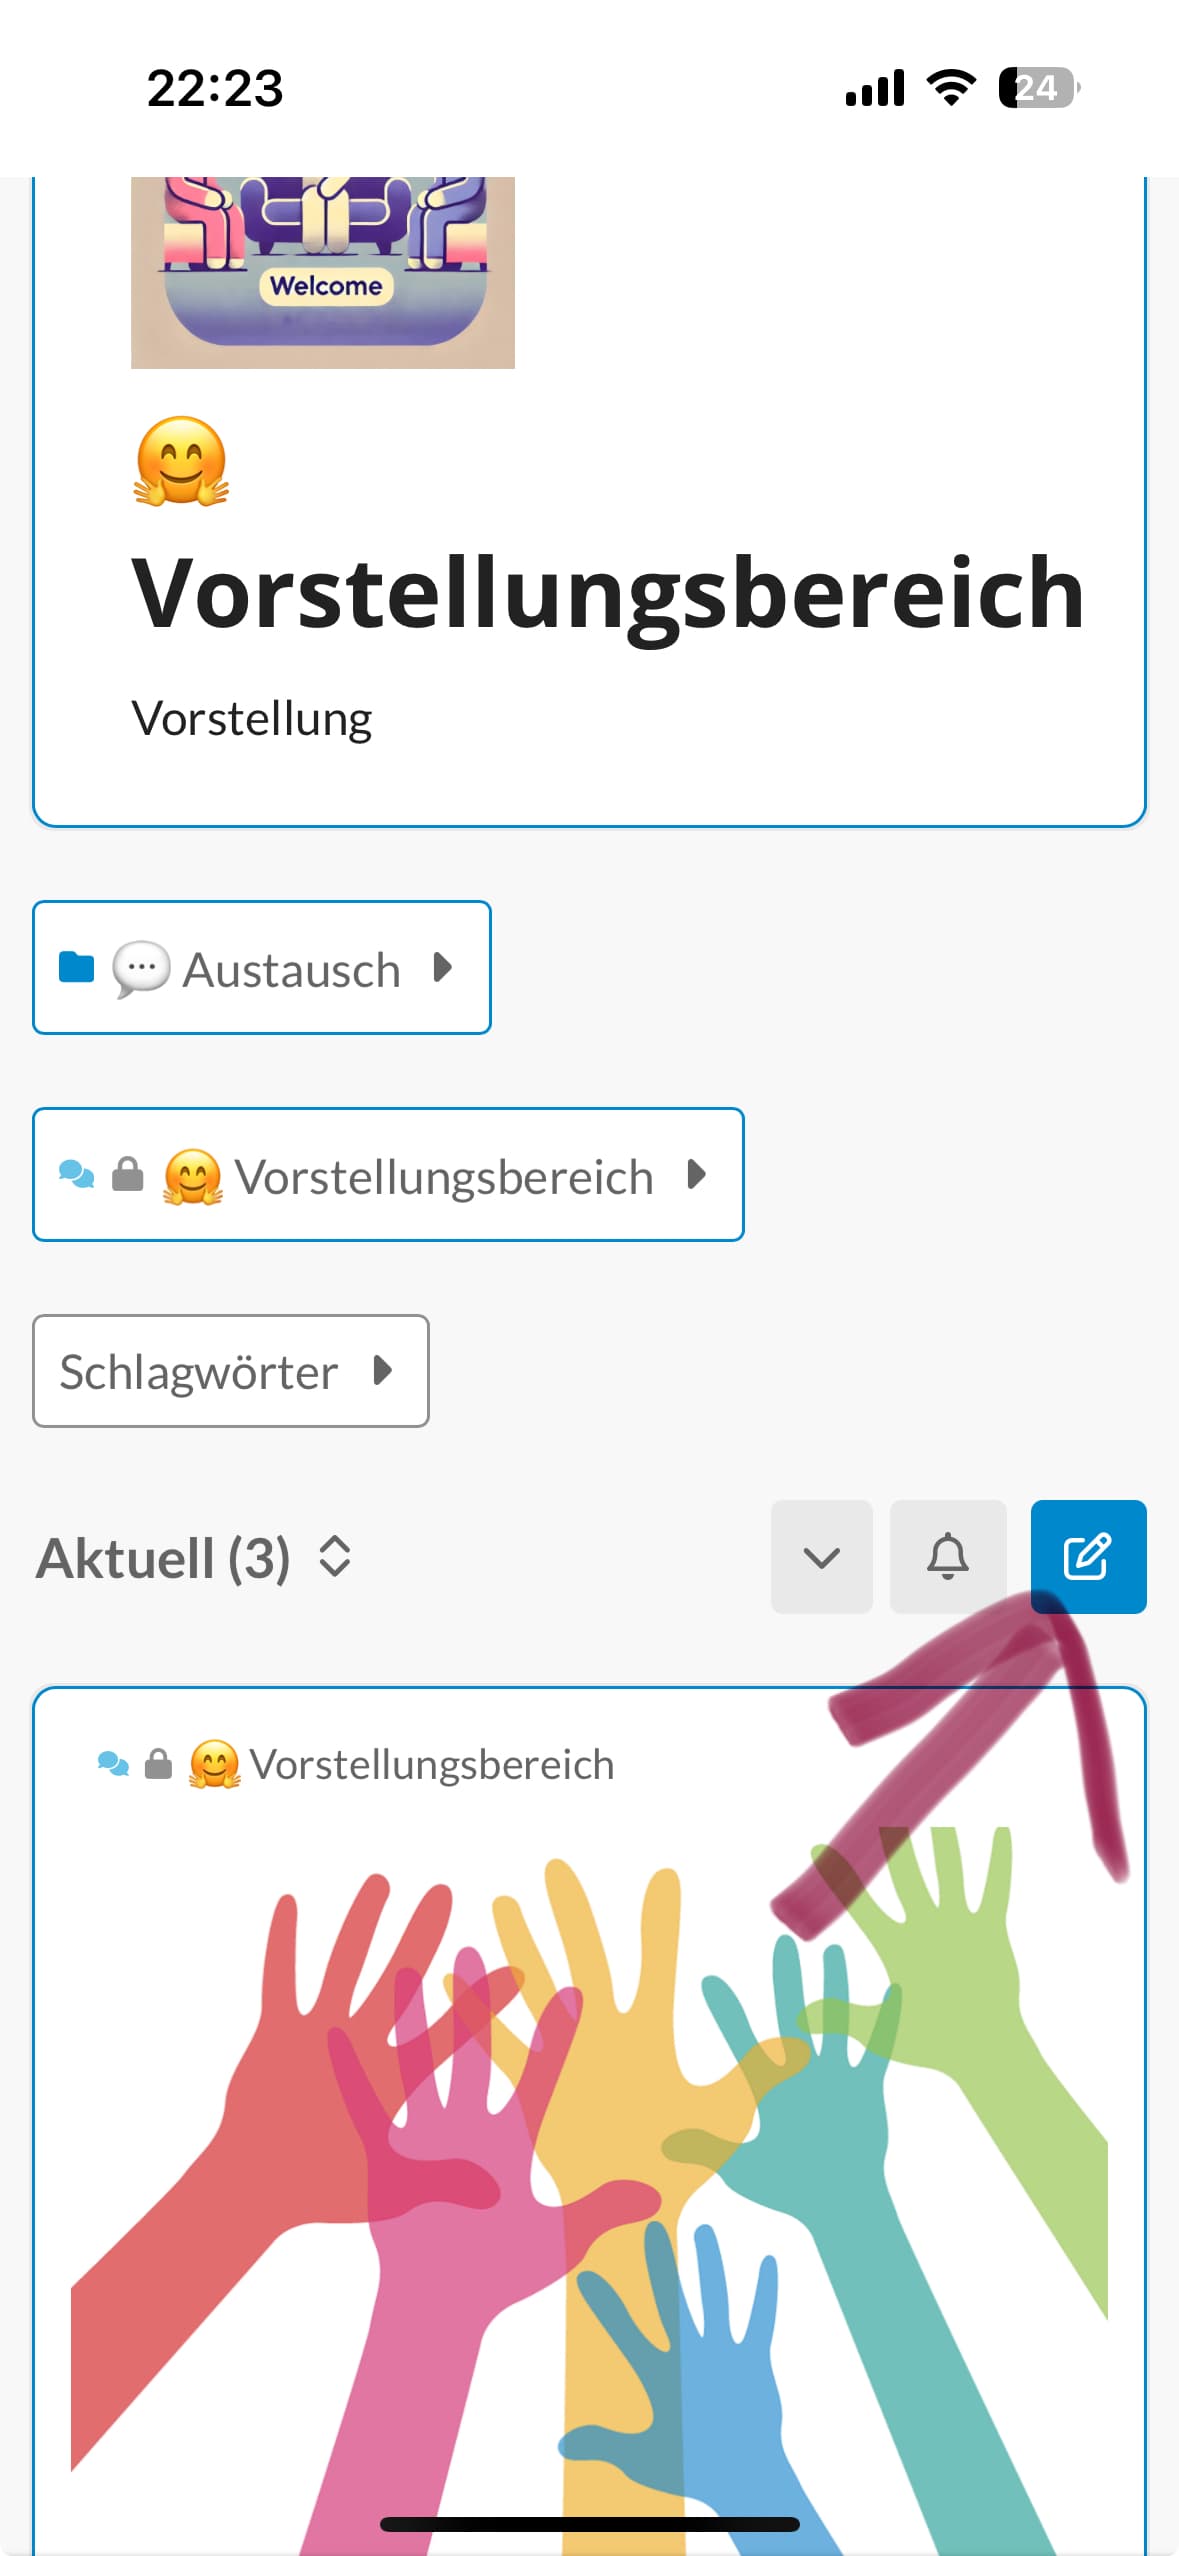Click the lock icon in the breadcrumb button
The width and height of the screenshot is (1179, 2556).
tap(127, 1174)
